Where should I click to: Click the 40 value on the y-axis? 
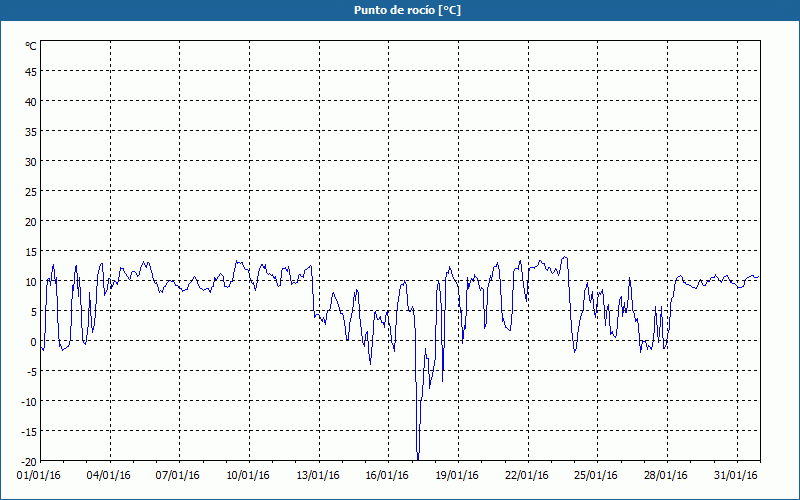[31, 102]
